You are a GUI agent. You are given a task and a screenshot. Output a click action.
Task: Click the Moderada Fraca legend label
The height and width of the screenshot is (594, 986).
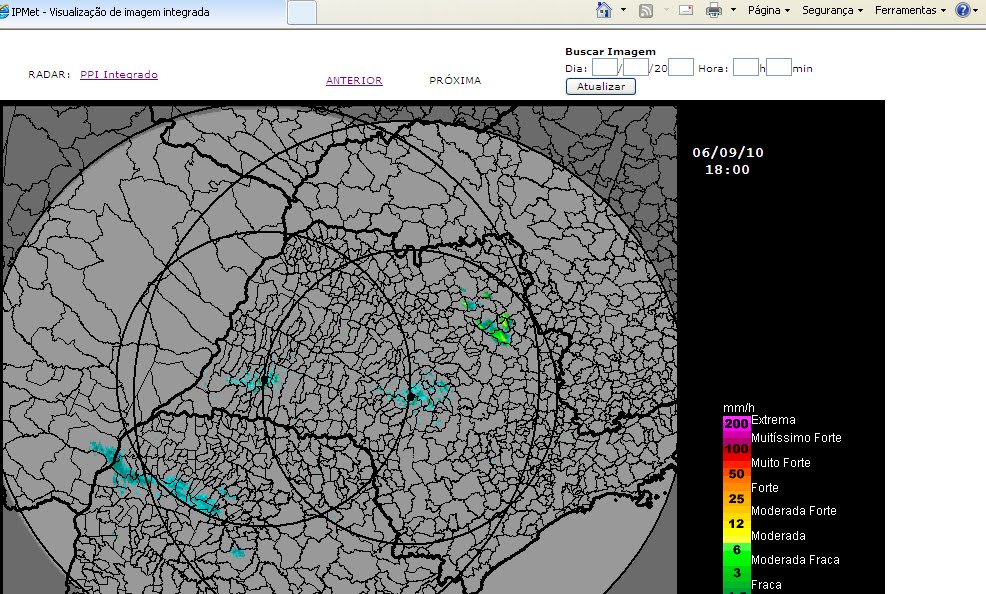point(795,560)
